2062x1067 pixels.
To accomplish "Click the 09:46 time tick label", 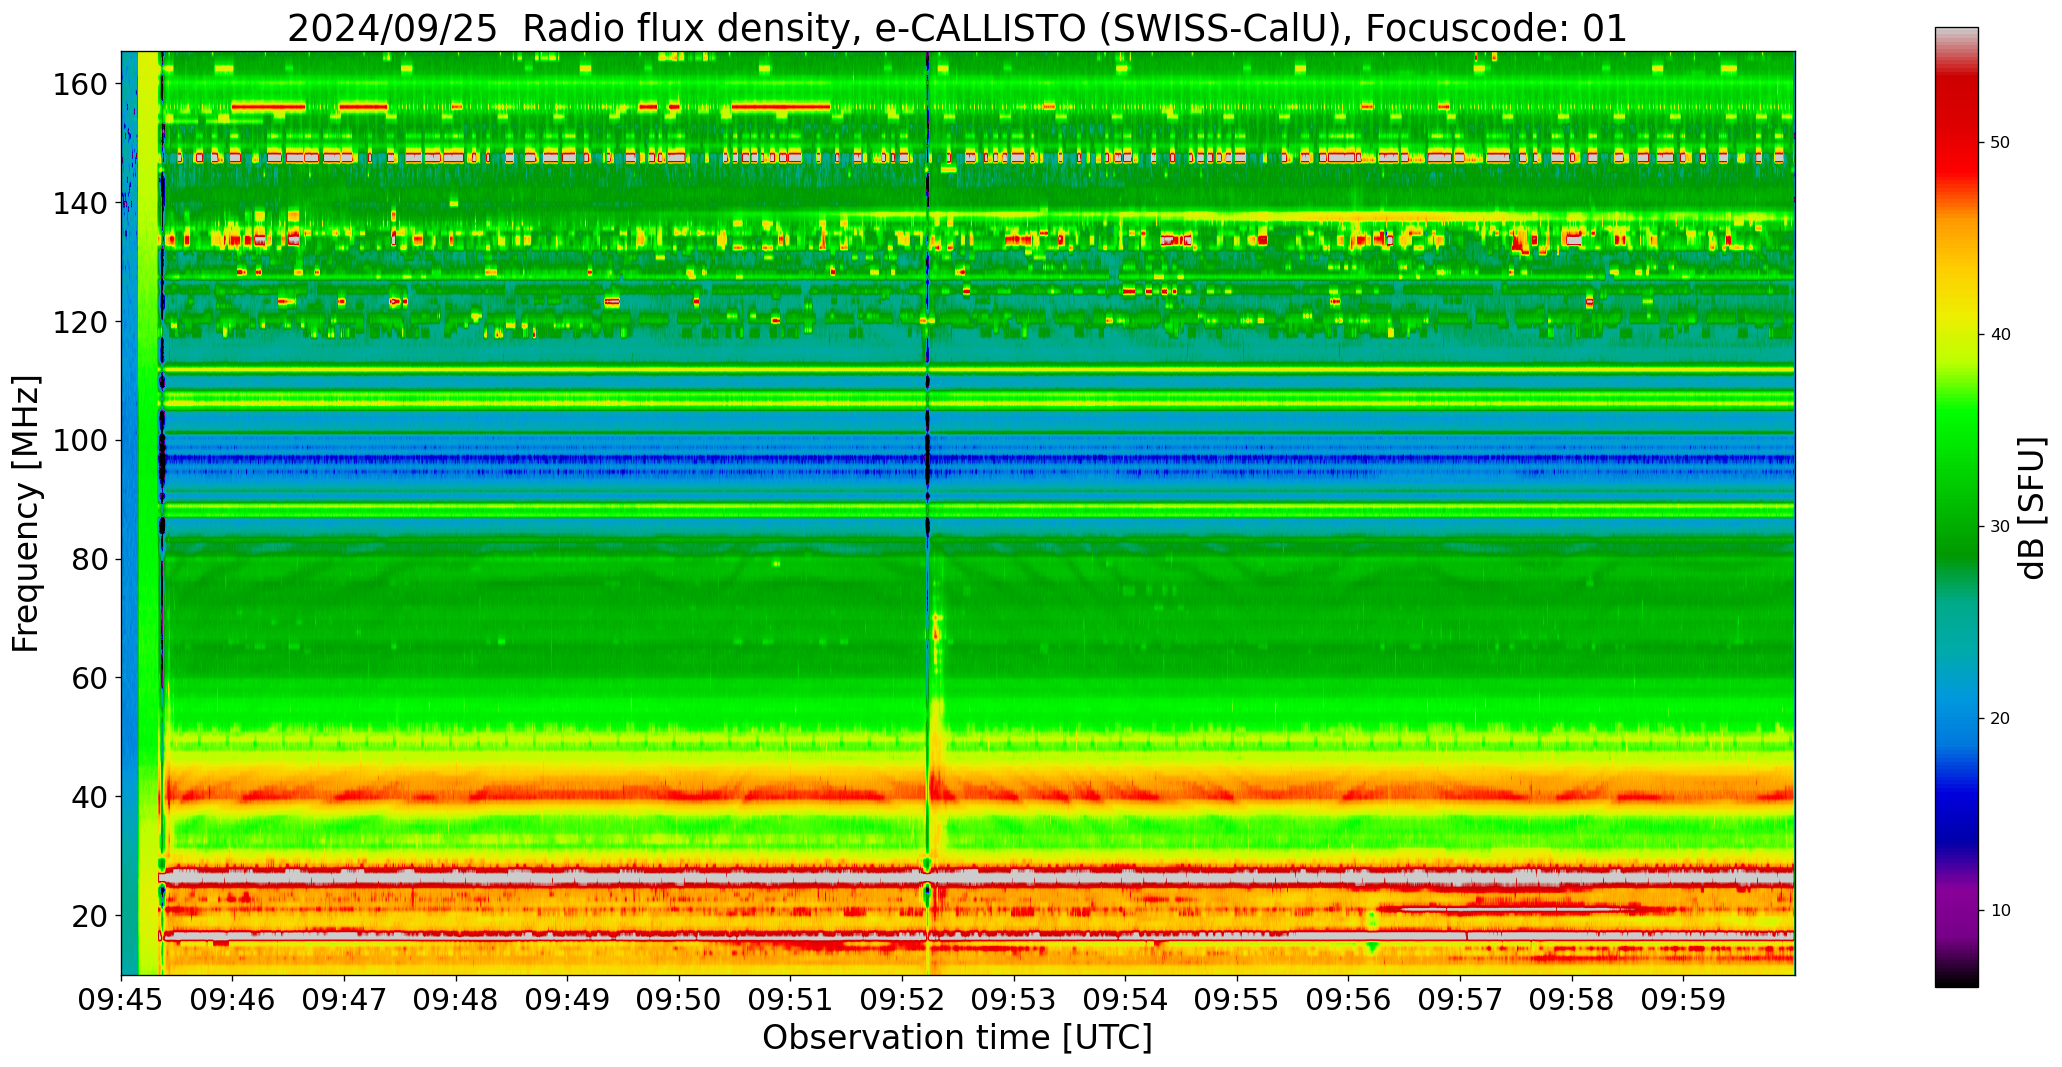I will click(233, 1000).
